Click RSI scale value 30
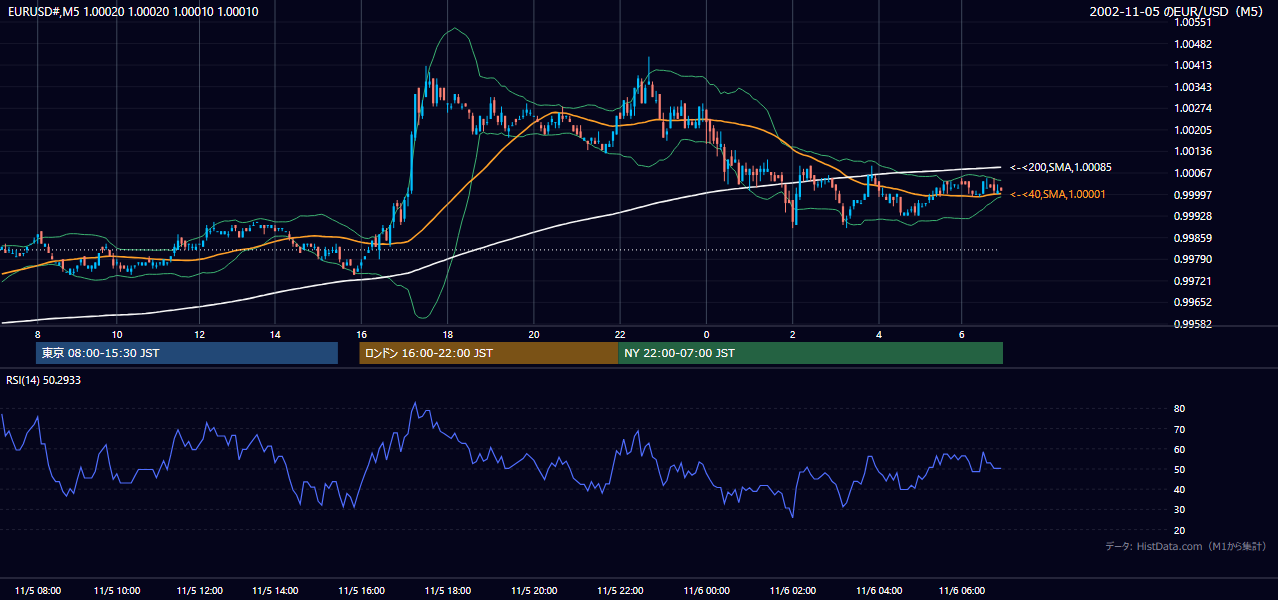Image resolution: width=1278 pixels, height=600 pixels. (1180, 510)
